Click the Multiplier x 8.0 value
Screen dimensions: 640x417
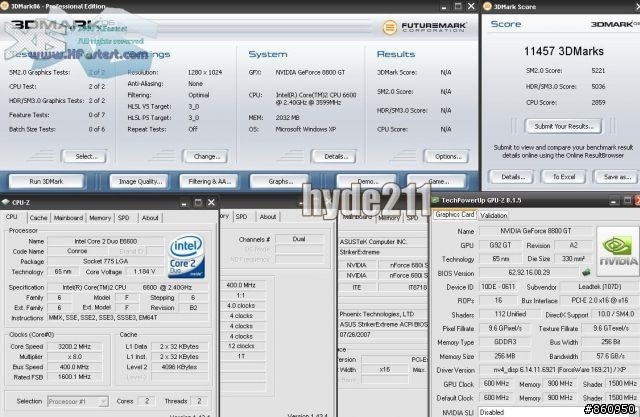75,357
